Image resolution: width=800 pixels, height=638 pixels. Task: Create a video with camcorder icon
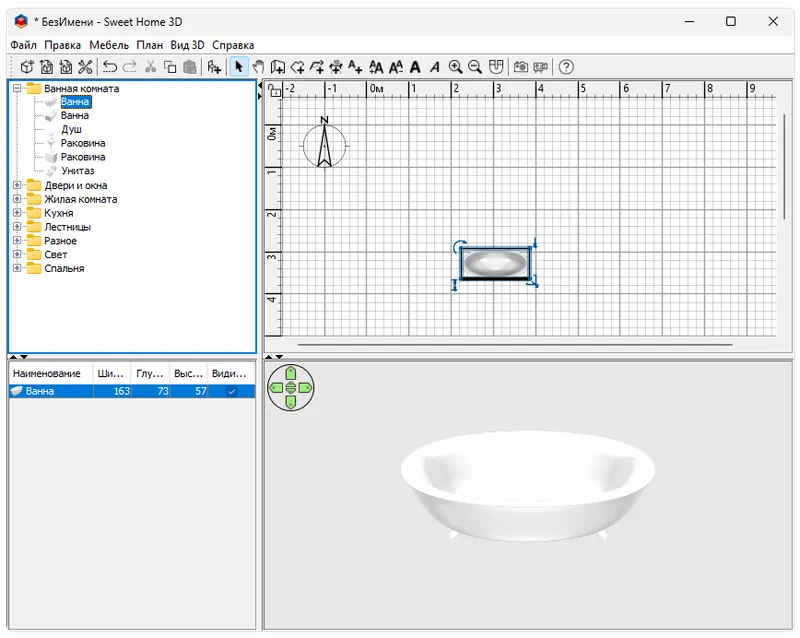click(x=540, y=67)
